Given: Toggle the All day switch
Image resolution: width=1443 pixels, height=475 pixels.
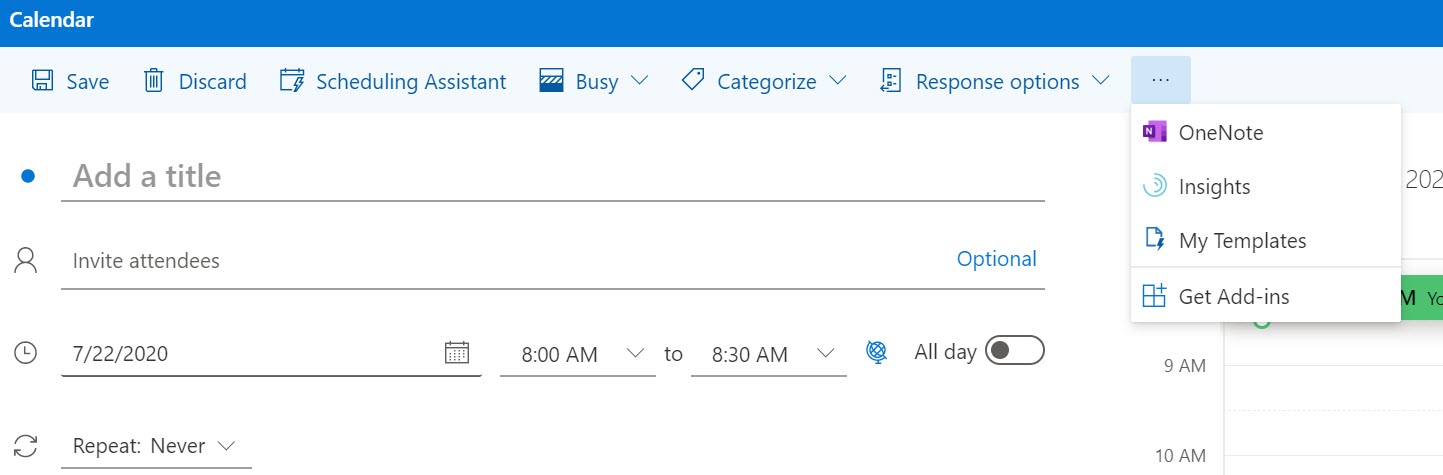Looking at the screenshot, I should click(1014, 351).
